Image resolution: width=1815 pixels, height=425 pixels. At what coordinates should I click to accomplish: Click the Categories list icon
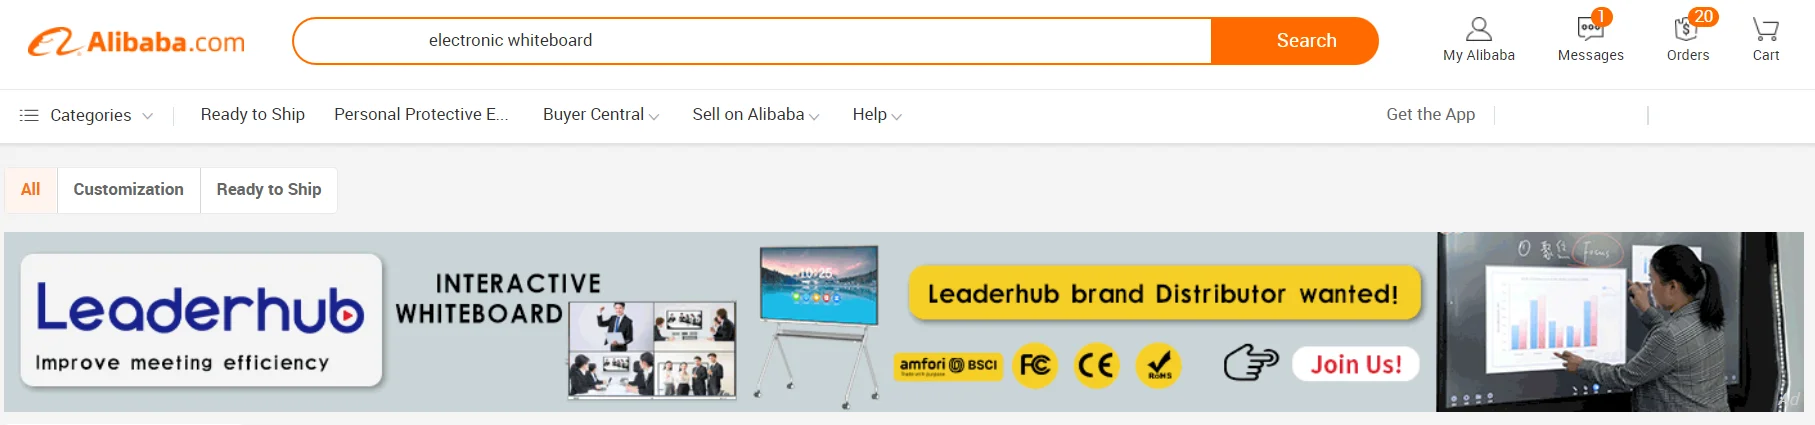click(29, 115)
